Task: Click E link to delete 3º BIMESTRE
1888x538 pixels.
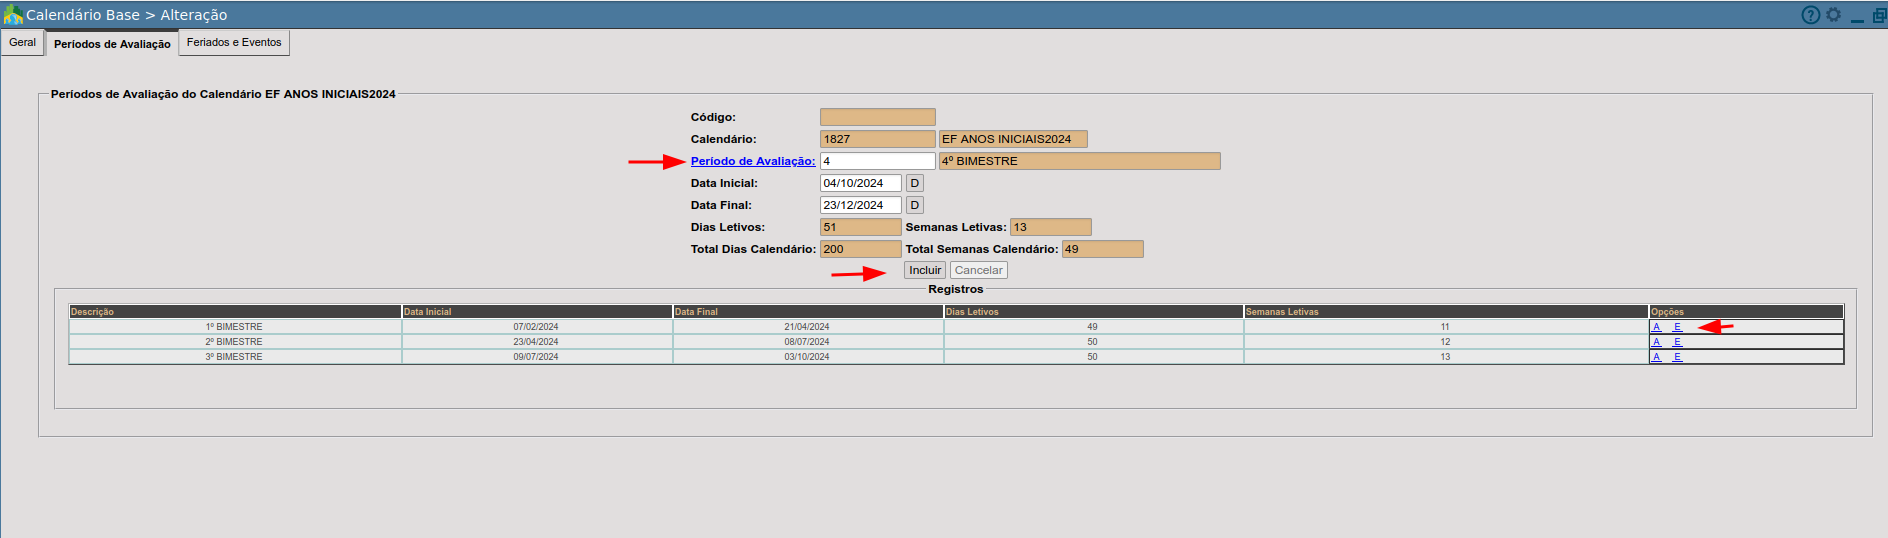Action: [1677, 357]
